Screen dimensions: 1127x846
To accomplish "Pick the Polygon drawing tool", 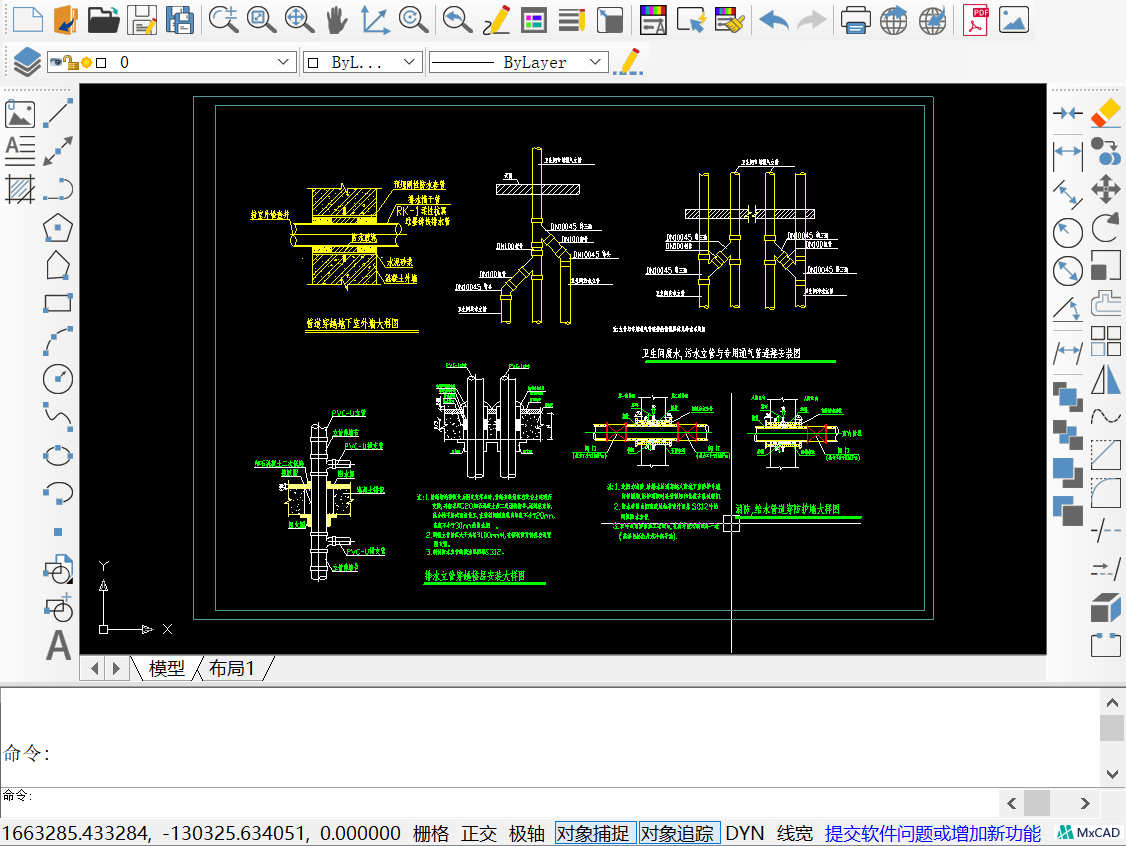I will tap(58, 228).
